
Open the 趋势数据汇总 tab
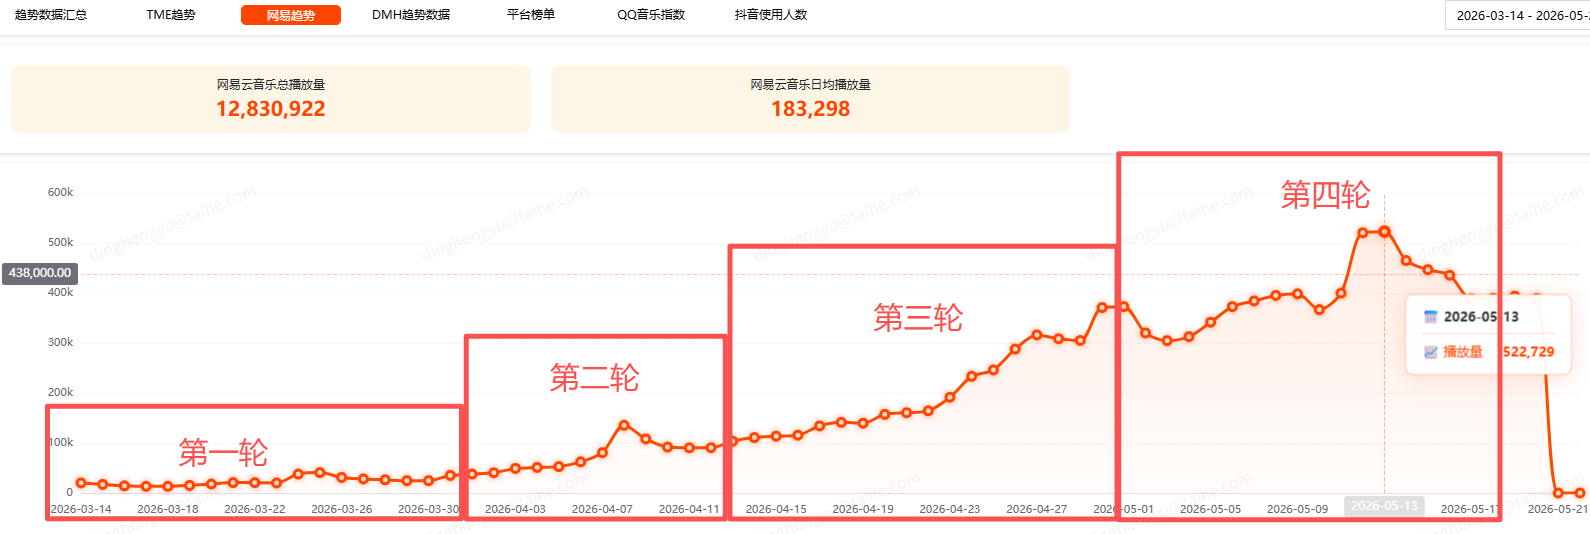coord(51,15)
